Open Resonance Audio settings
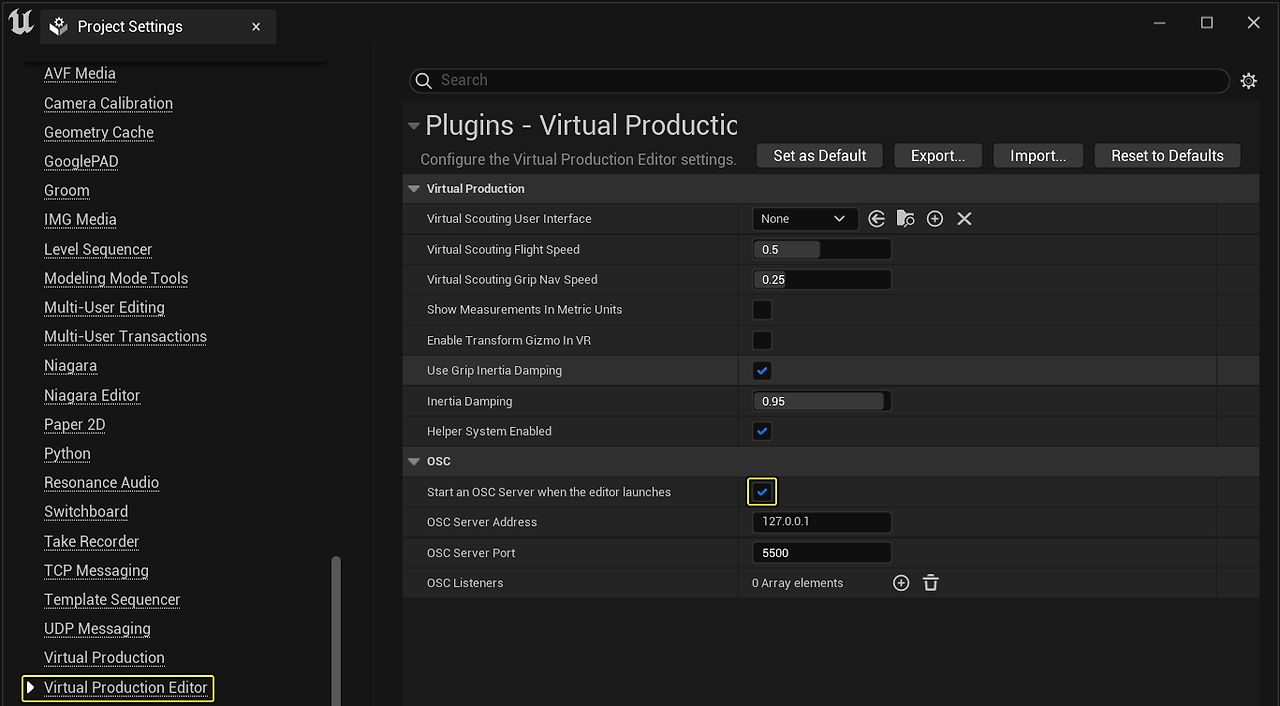 [x=101, y=482]
